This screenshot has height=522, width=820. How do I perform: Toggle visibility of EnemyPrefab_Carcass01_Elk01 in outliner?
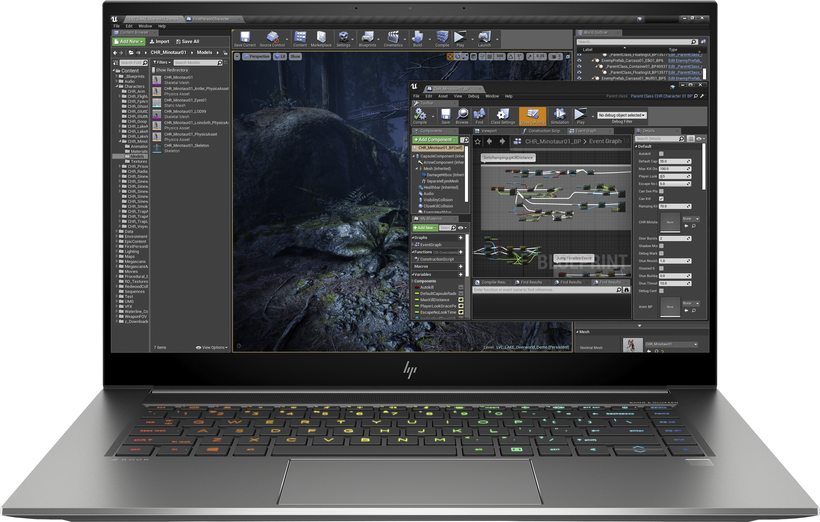pos(579,61)
